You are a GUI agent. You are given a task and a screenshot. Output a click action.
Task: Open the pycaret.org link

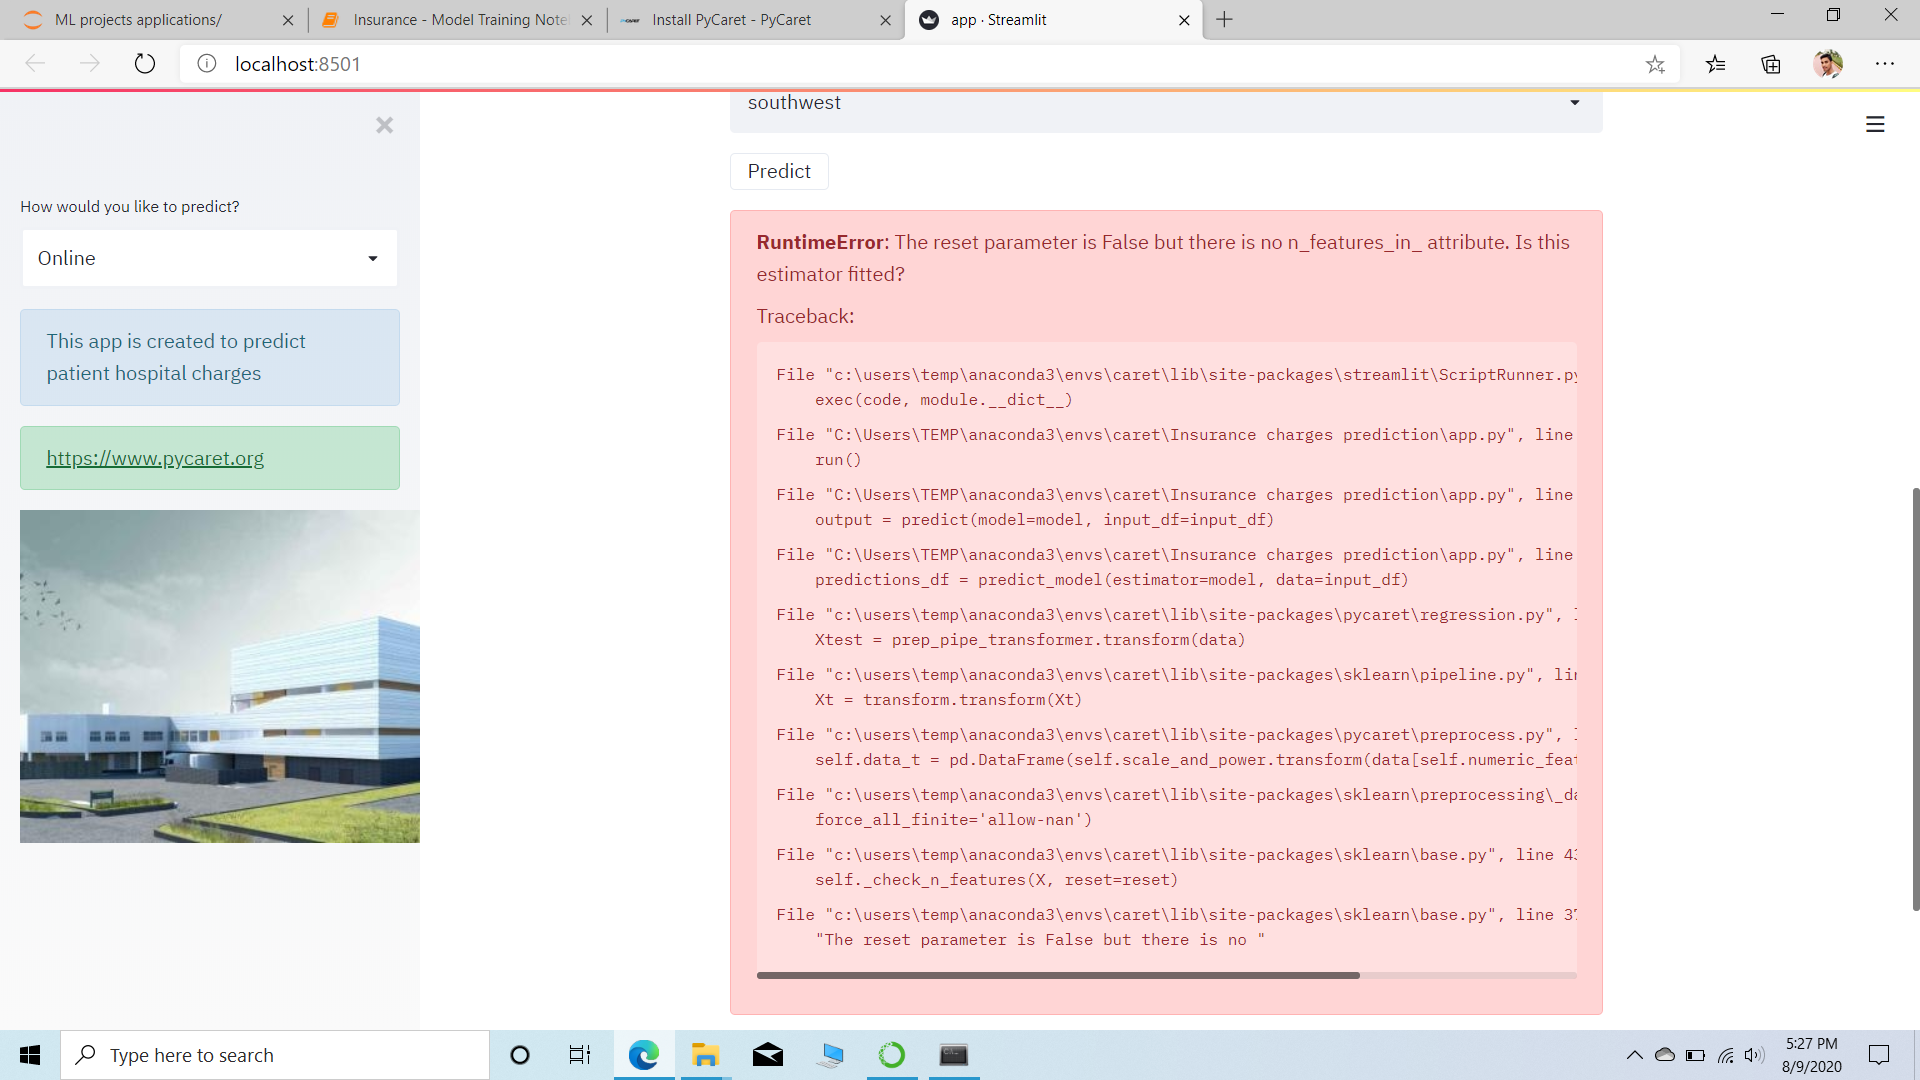pyautogui.click(x=154, y=458)
